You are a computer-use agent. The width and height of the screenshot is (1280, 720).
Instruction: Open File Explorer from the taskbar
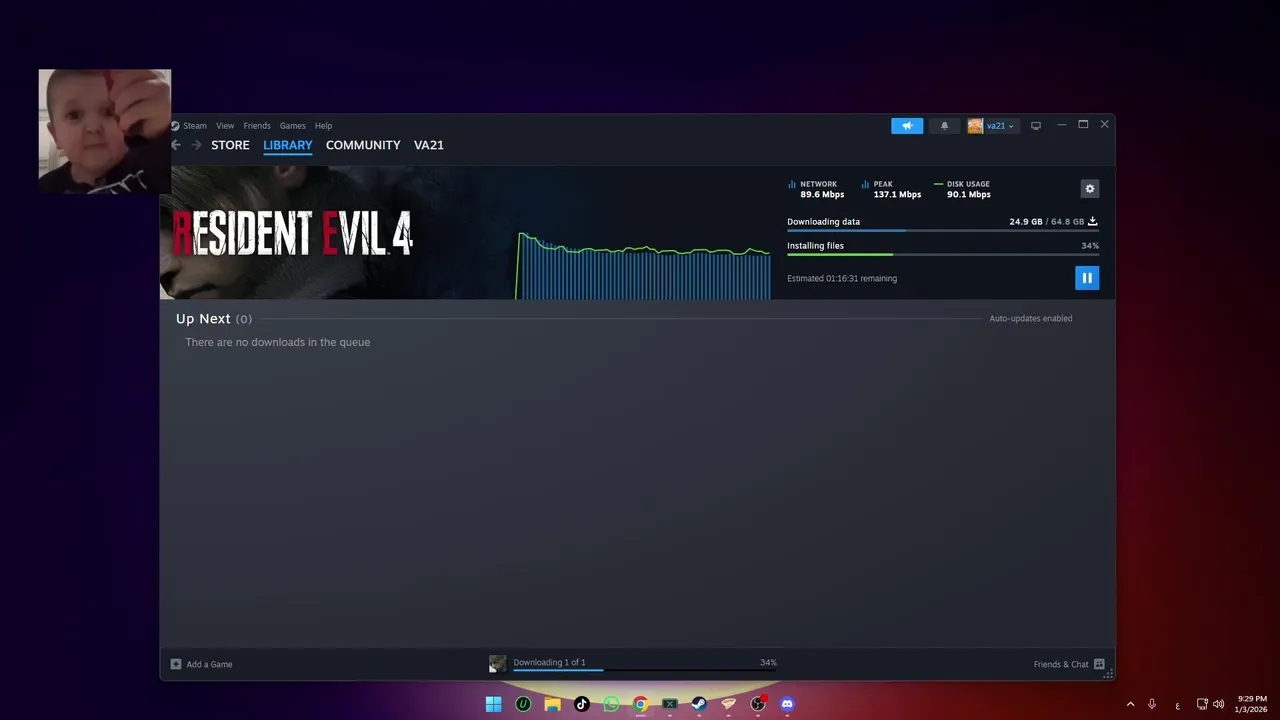click(x=552, y=704)
